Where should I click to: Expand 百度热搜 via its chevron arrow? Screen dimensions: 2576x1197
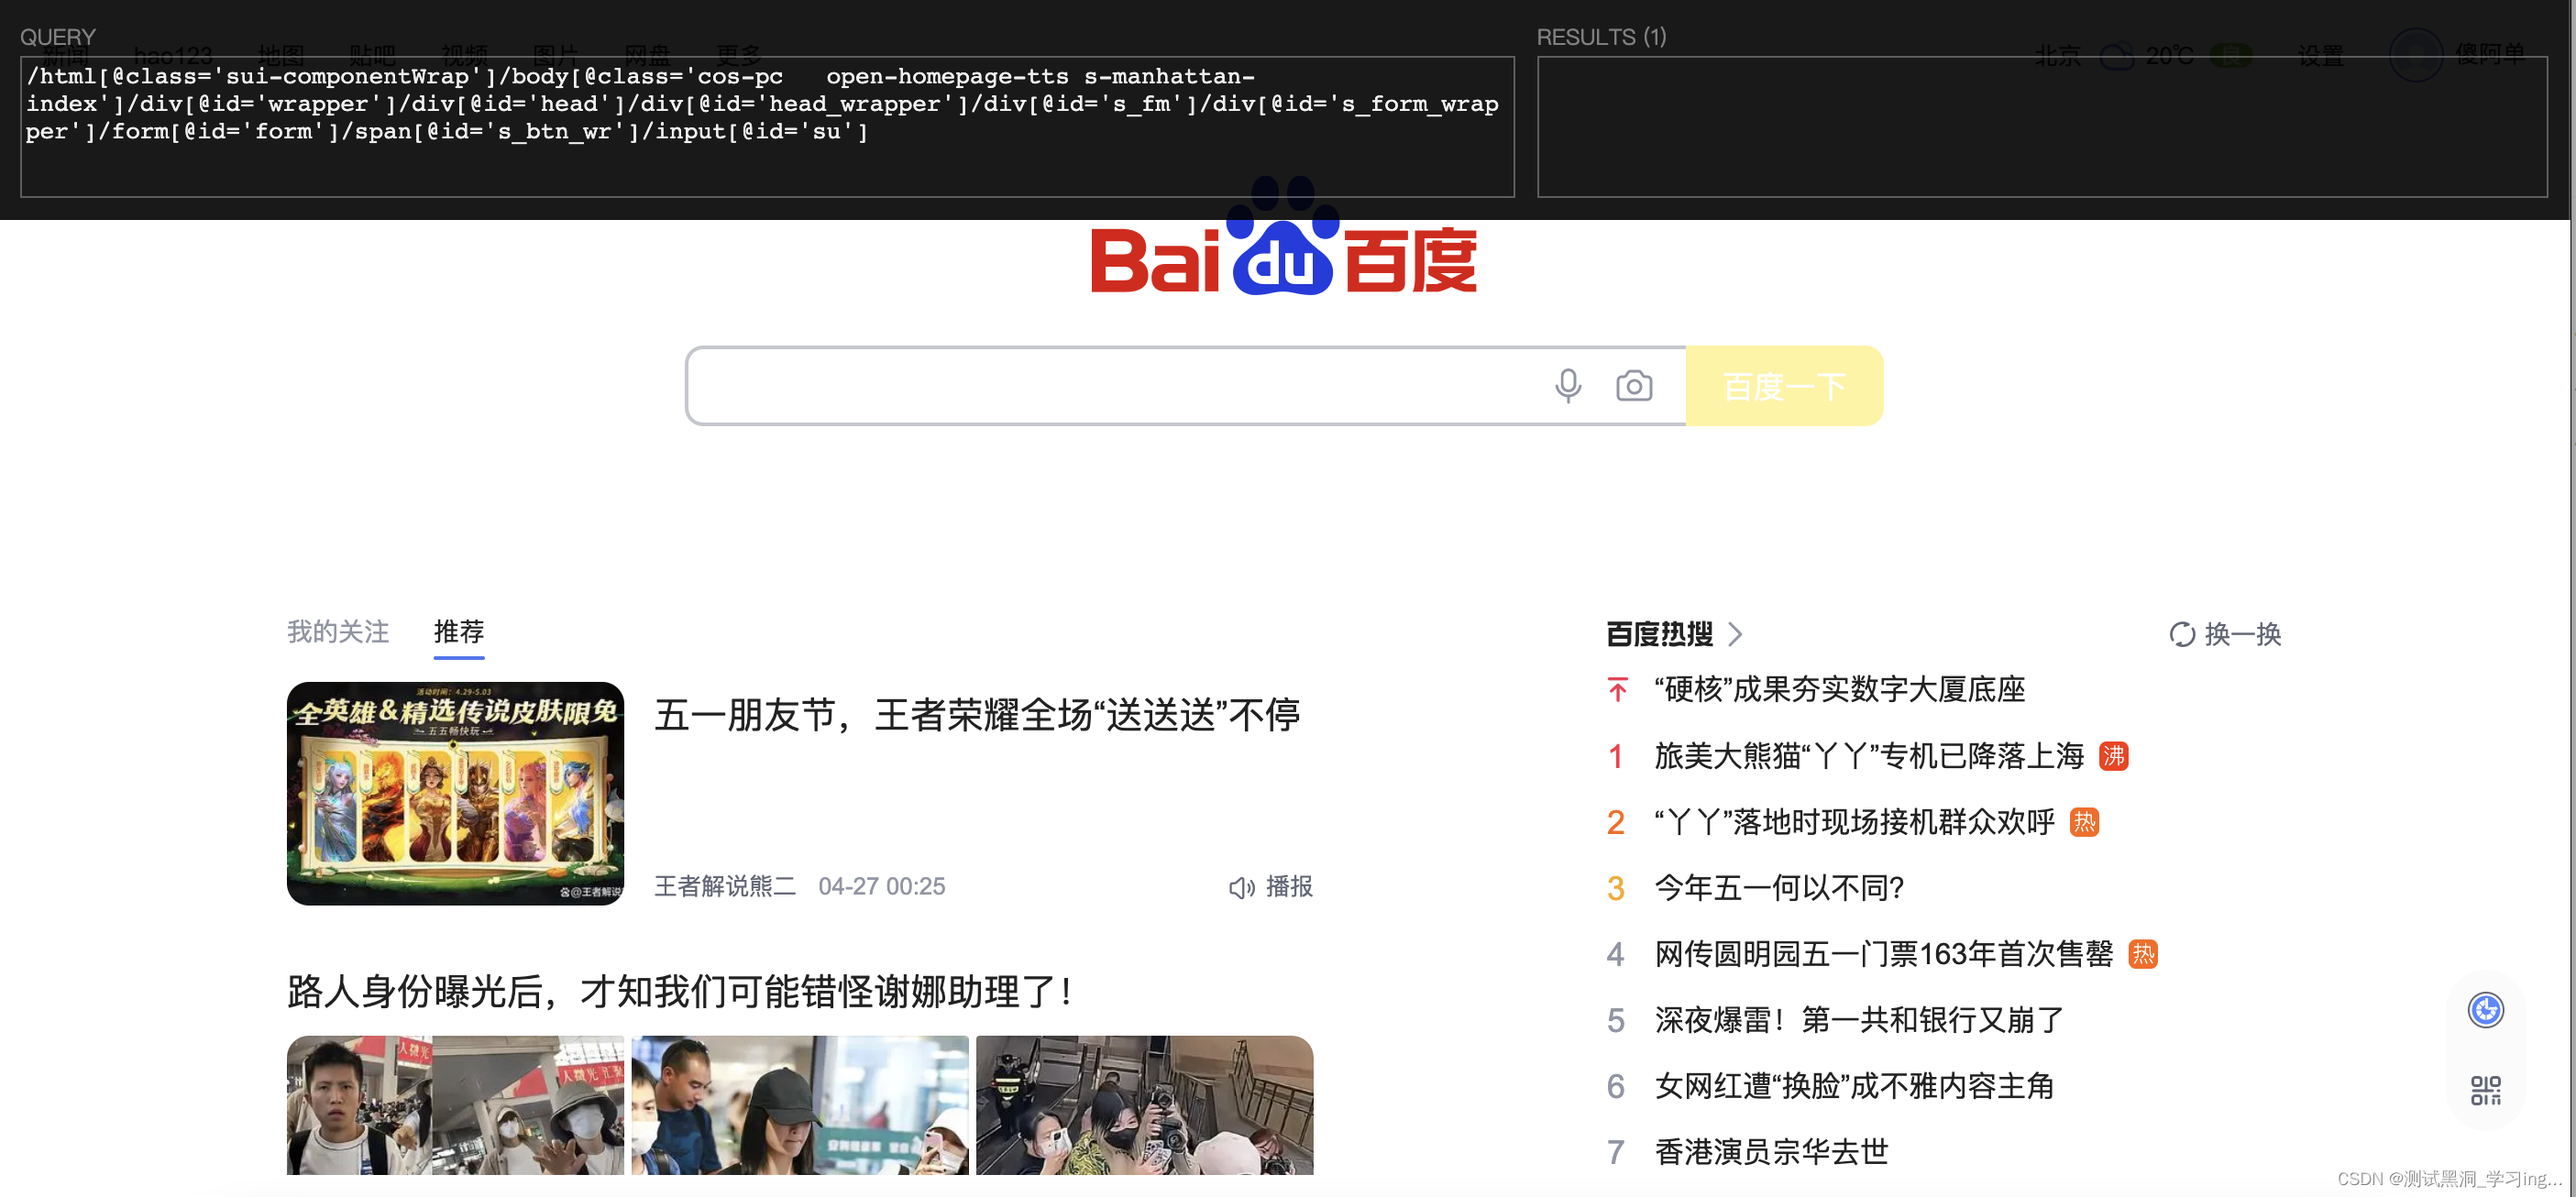click(x=1736, y=634)
